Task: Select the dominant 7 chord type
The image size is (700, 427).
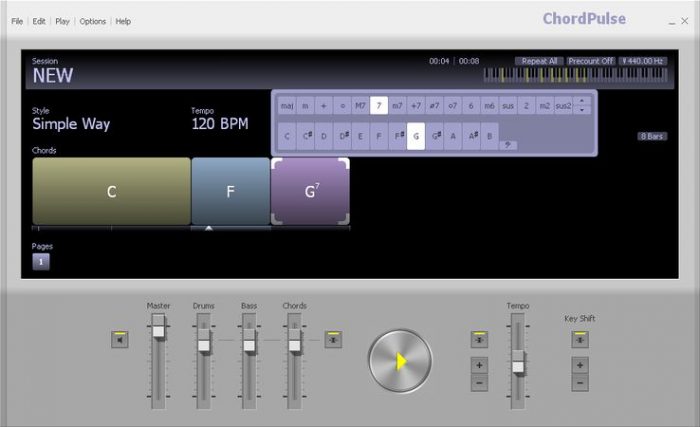Action: pos(379,105)
